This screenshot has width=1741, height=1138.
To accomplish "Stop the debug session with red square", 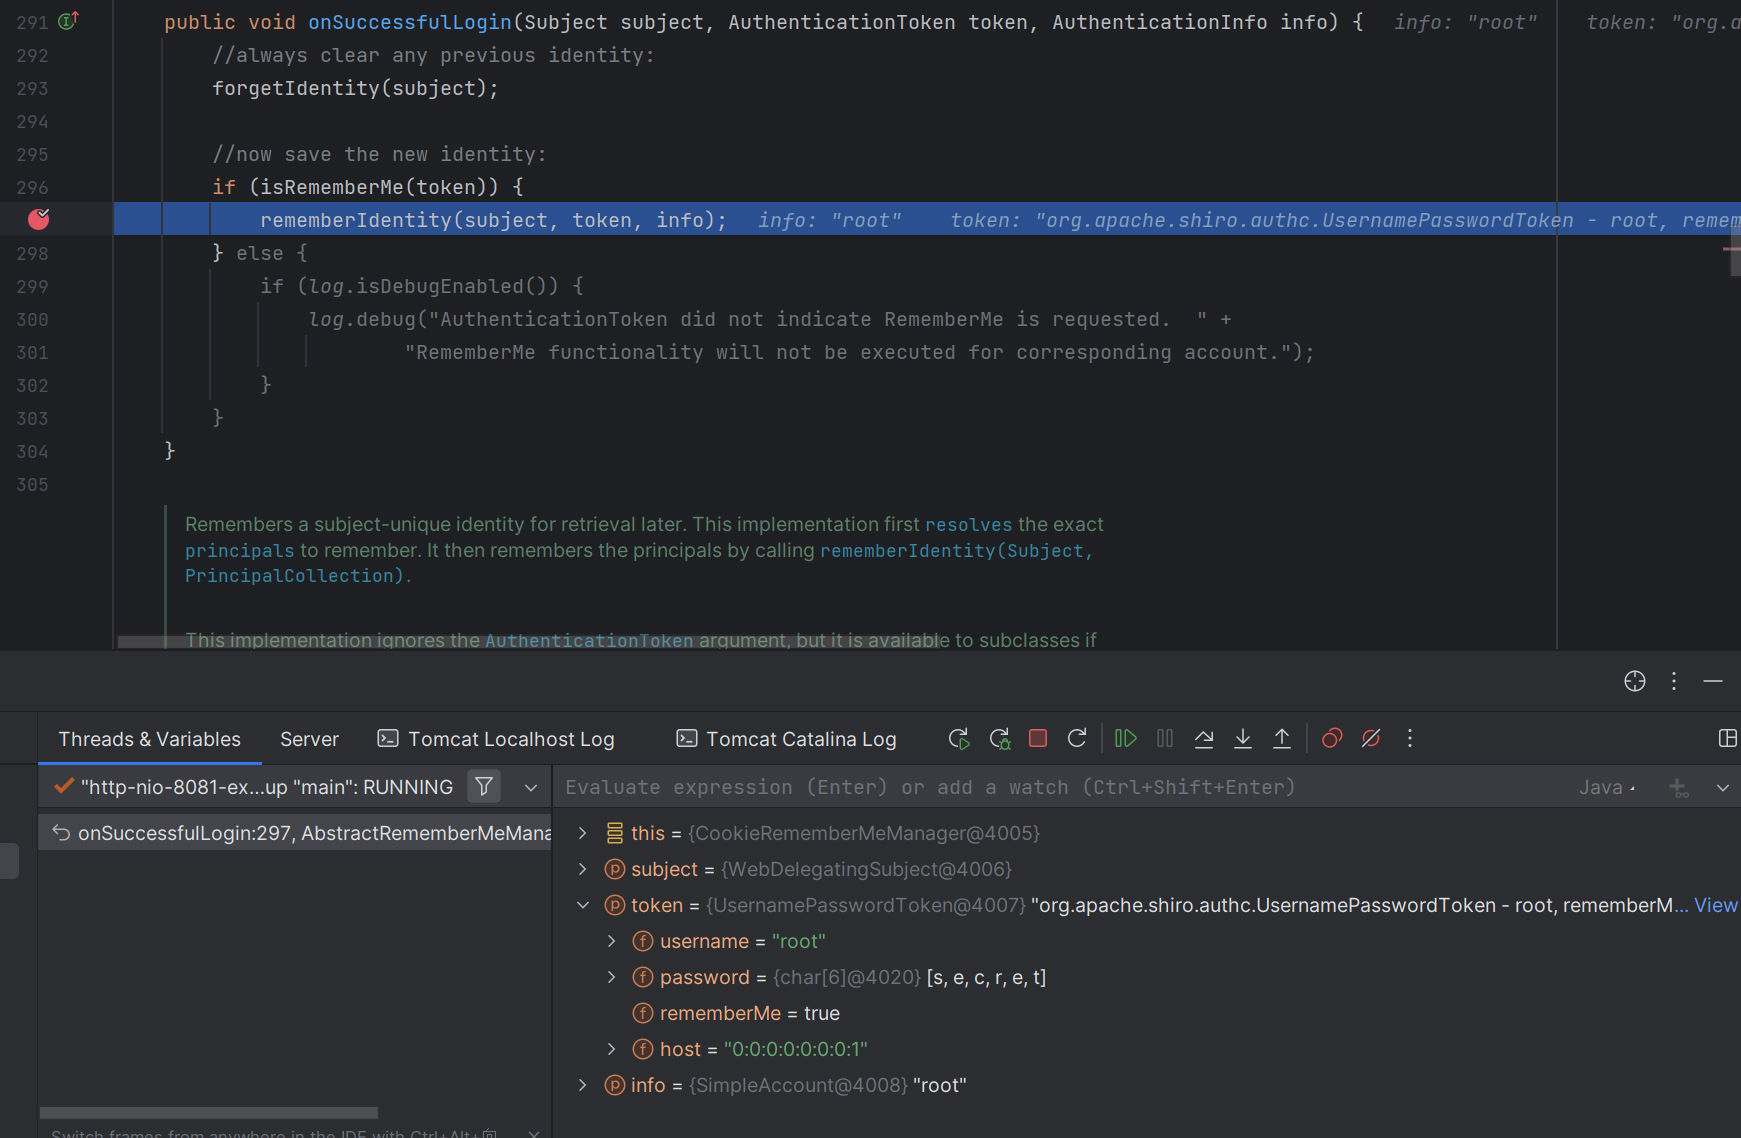I will coord(1038,739).
